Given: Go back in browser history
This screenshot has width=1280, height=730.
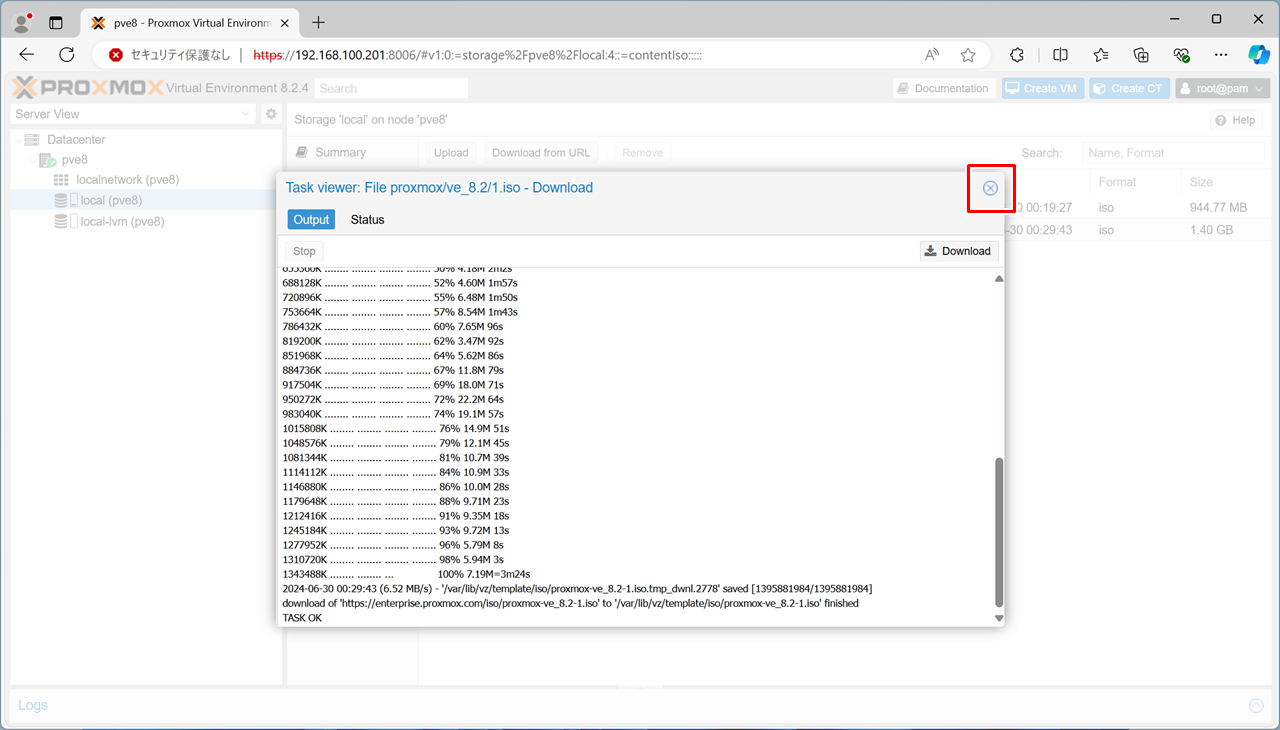Looking at the screenshot, I should [27, 55].
